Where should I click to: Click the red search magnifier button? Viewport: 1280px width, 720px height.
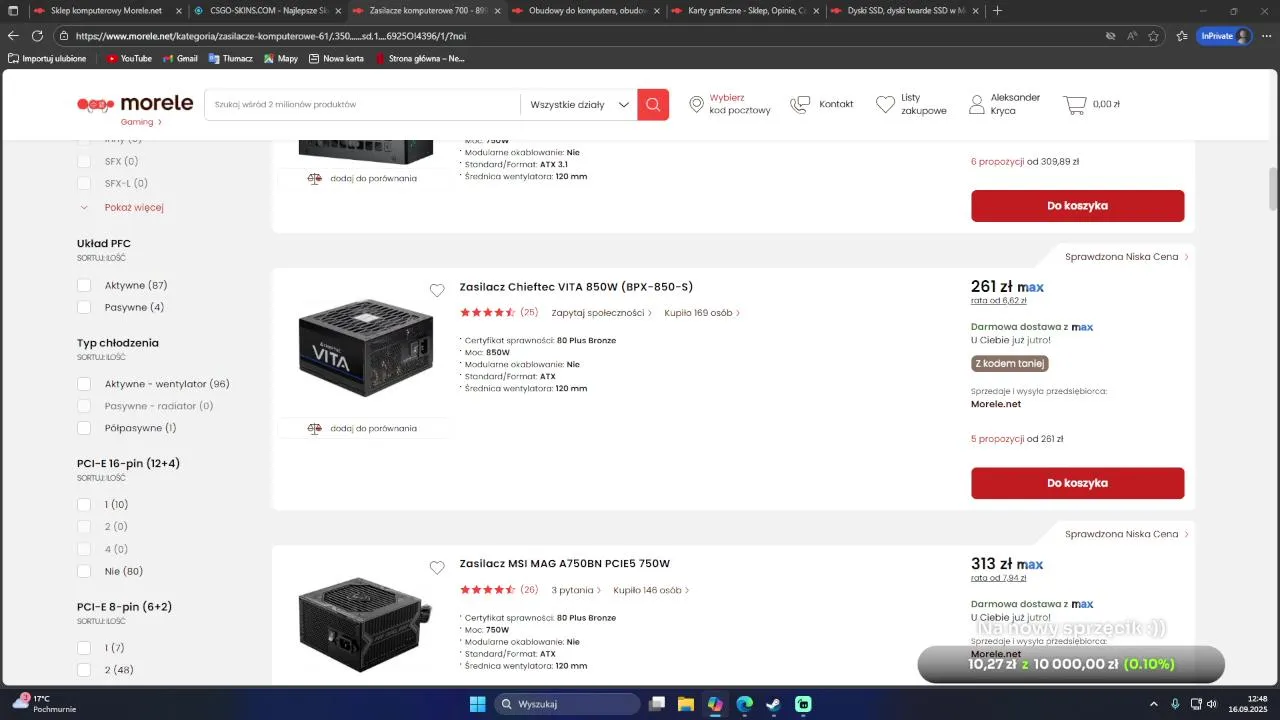[653, 104]
